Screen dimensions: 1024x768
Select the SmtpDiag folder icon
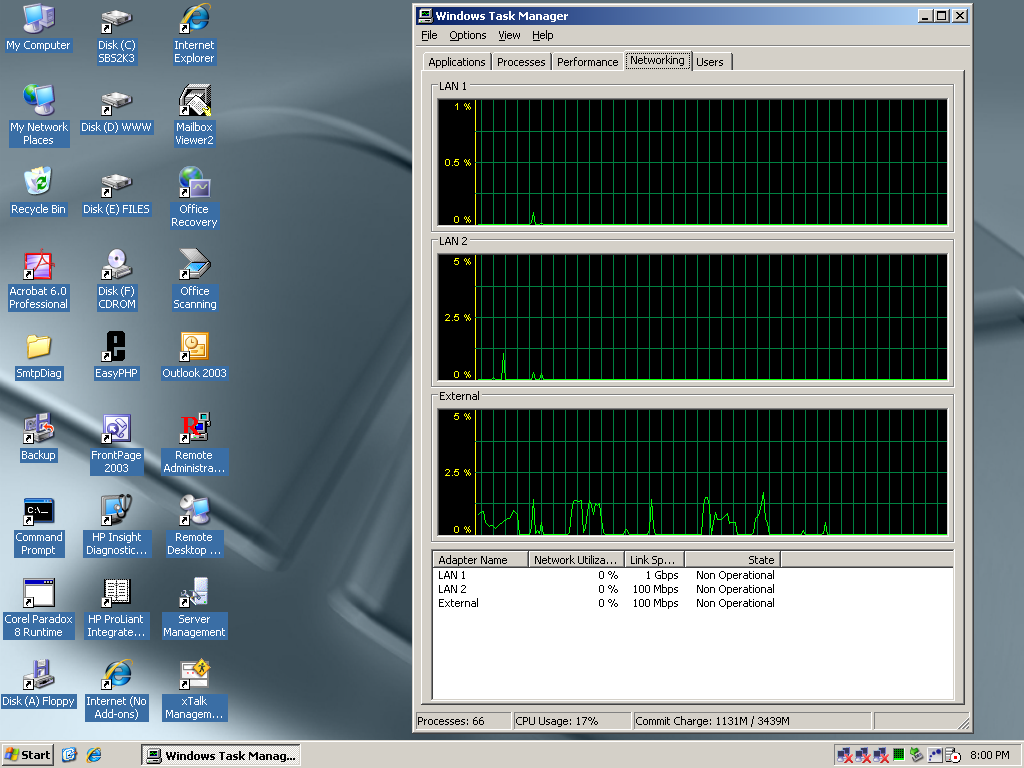pos(39,357)
